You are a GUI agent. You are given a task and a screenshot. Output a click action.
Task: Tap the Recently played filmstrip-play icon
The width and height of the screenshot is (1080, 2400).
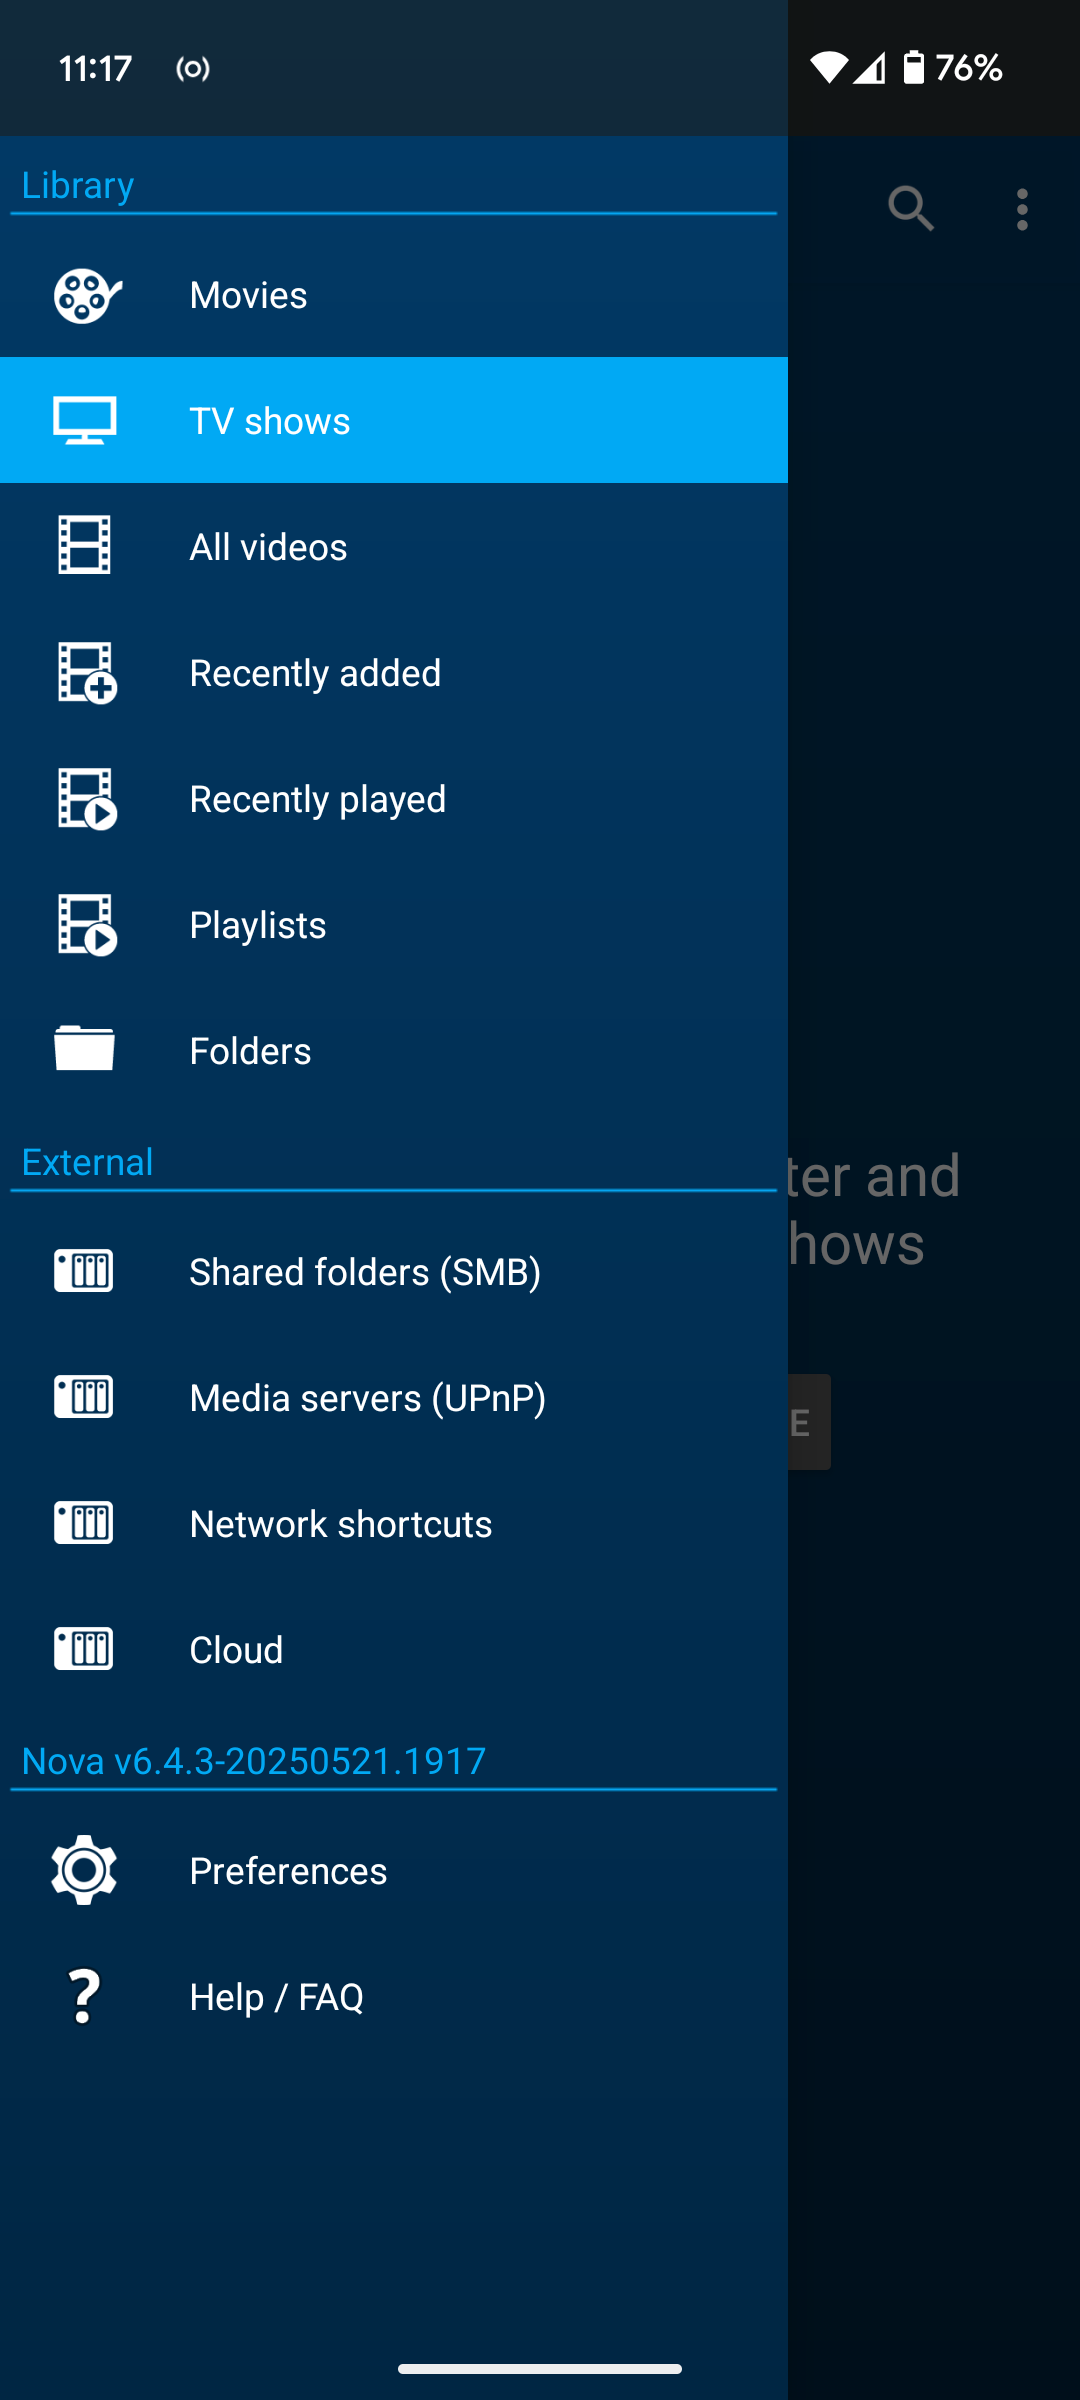coord(87,799)
